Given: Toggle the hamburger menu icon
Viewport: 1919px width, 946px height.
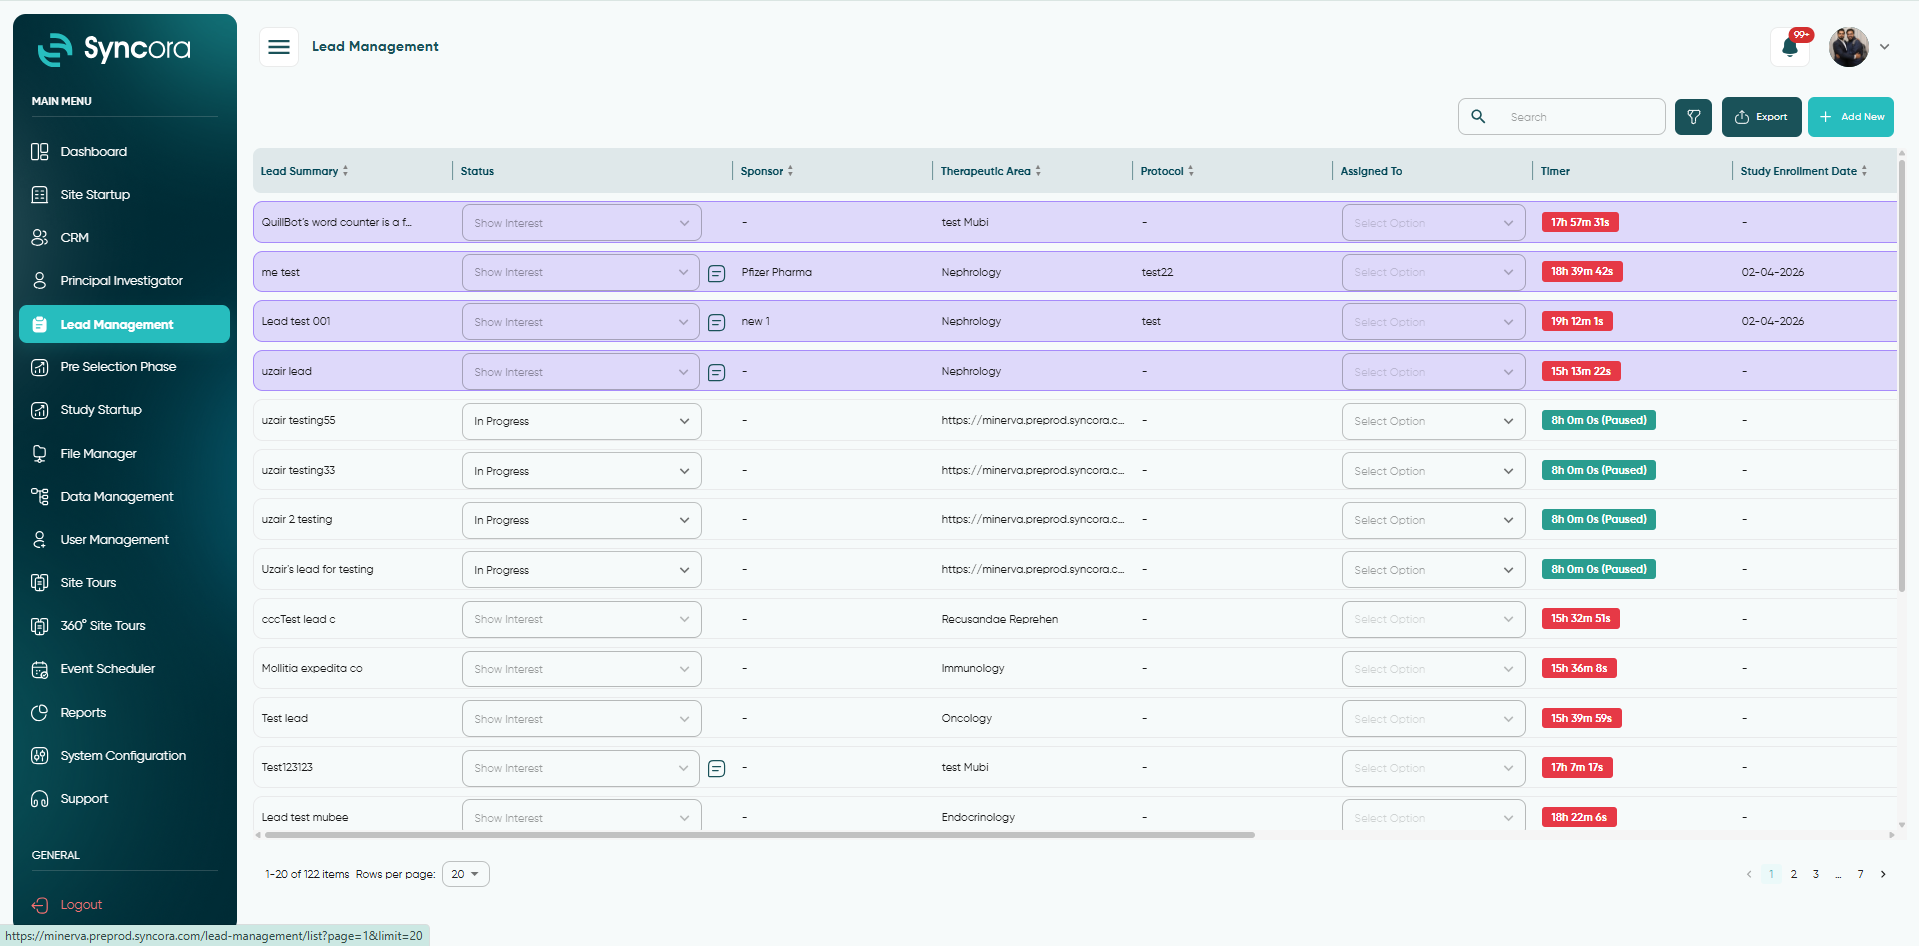Looking at the screenshot, I should tap(279, 47).
